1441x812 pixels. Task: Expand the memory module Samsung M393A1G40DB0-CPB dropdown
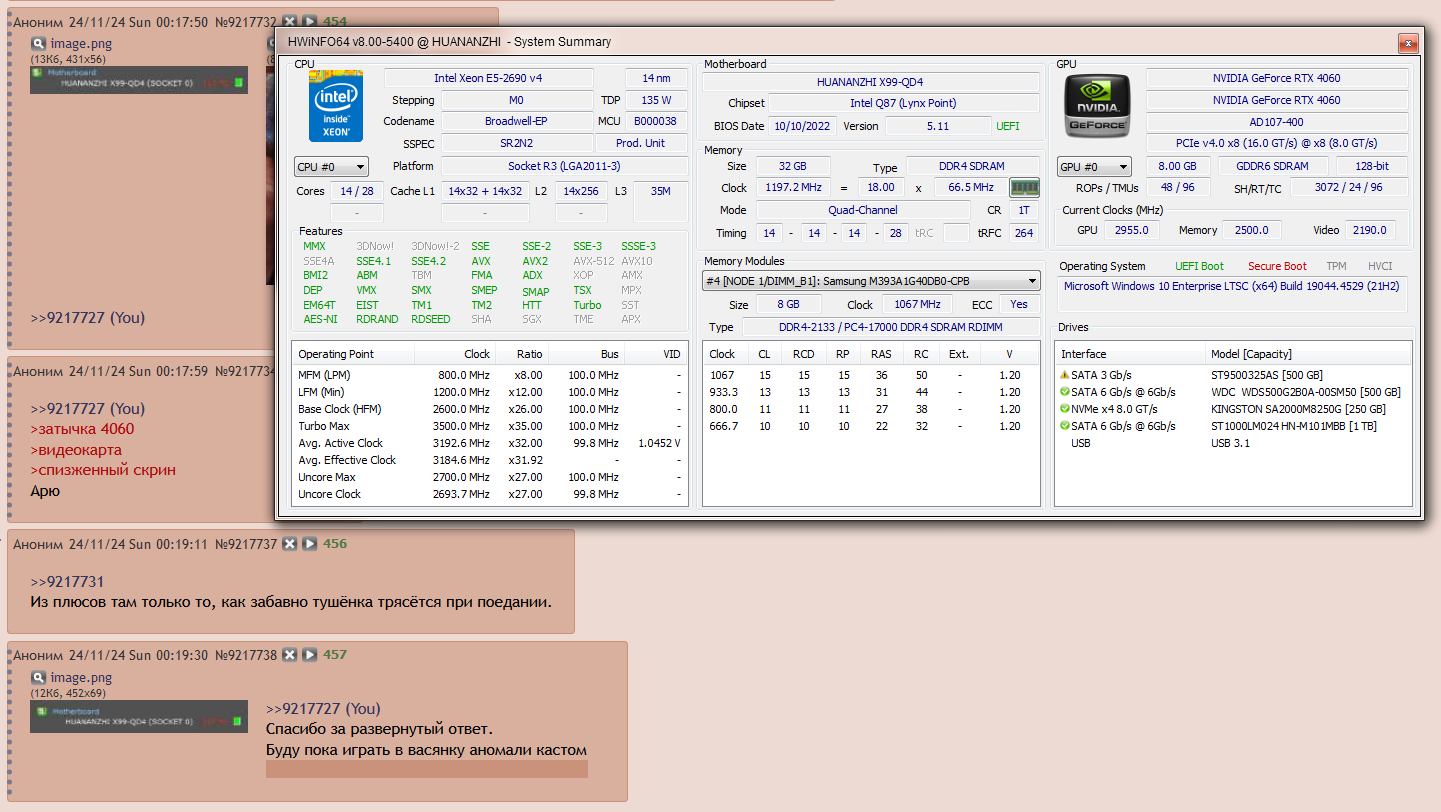click(x=871, y=281)
